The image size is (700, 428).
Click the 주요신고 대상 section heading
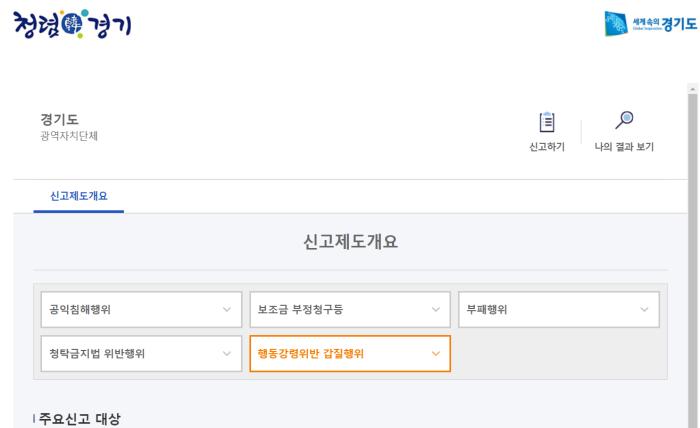click(x=79, y=419)
